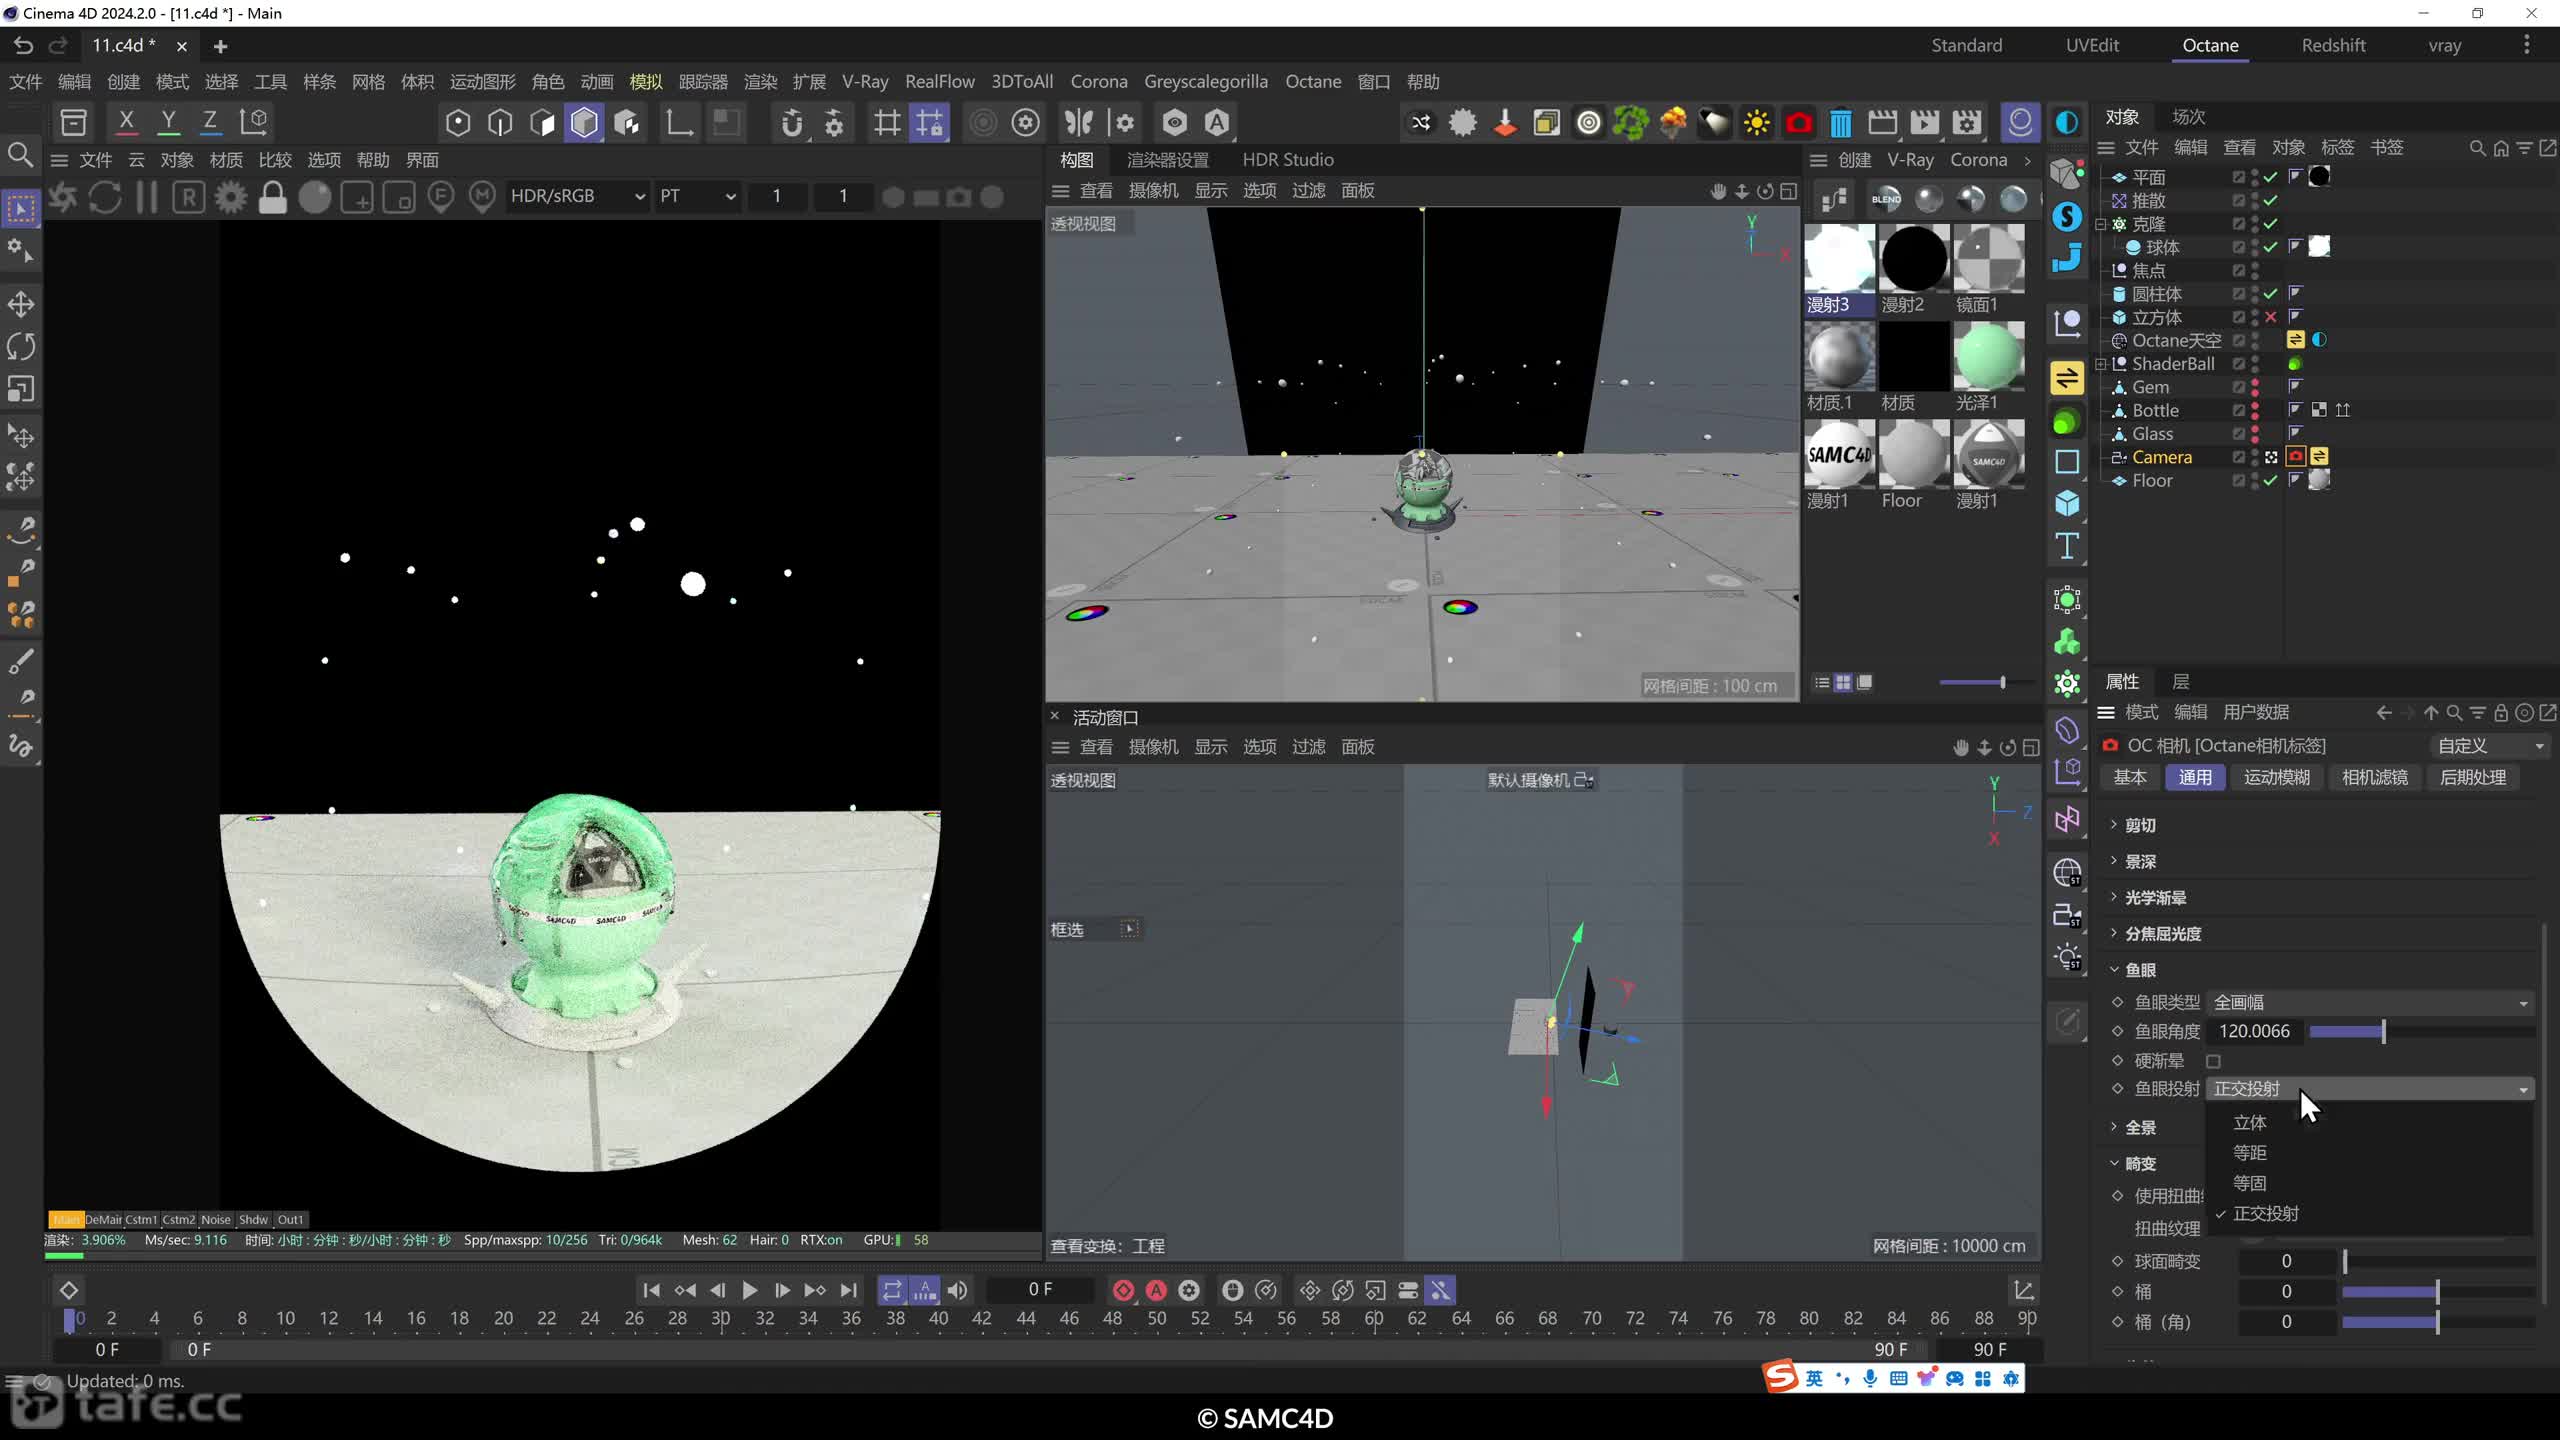2560x1440 pixels.
Task: Click the red Octane camera icon
Action: [1798, 123]
